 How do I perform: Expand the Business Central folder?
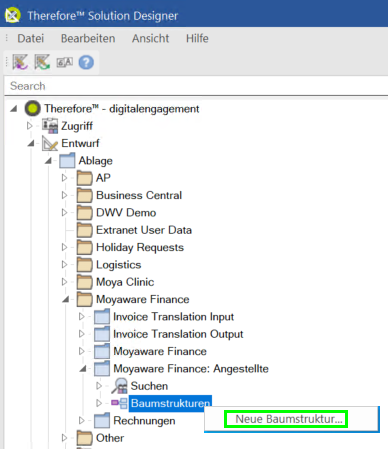coord(64,195)
